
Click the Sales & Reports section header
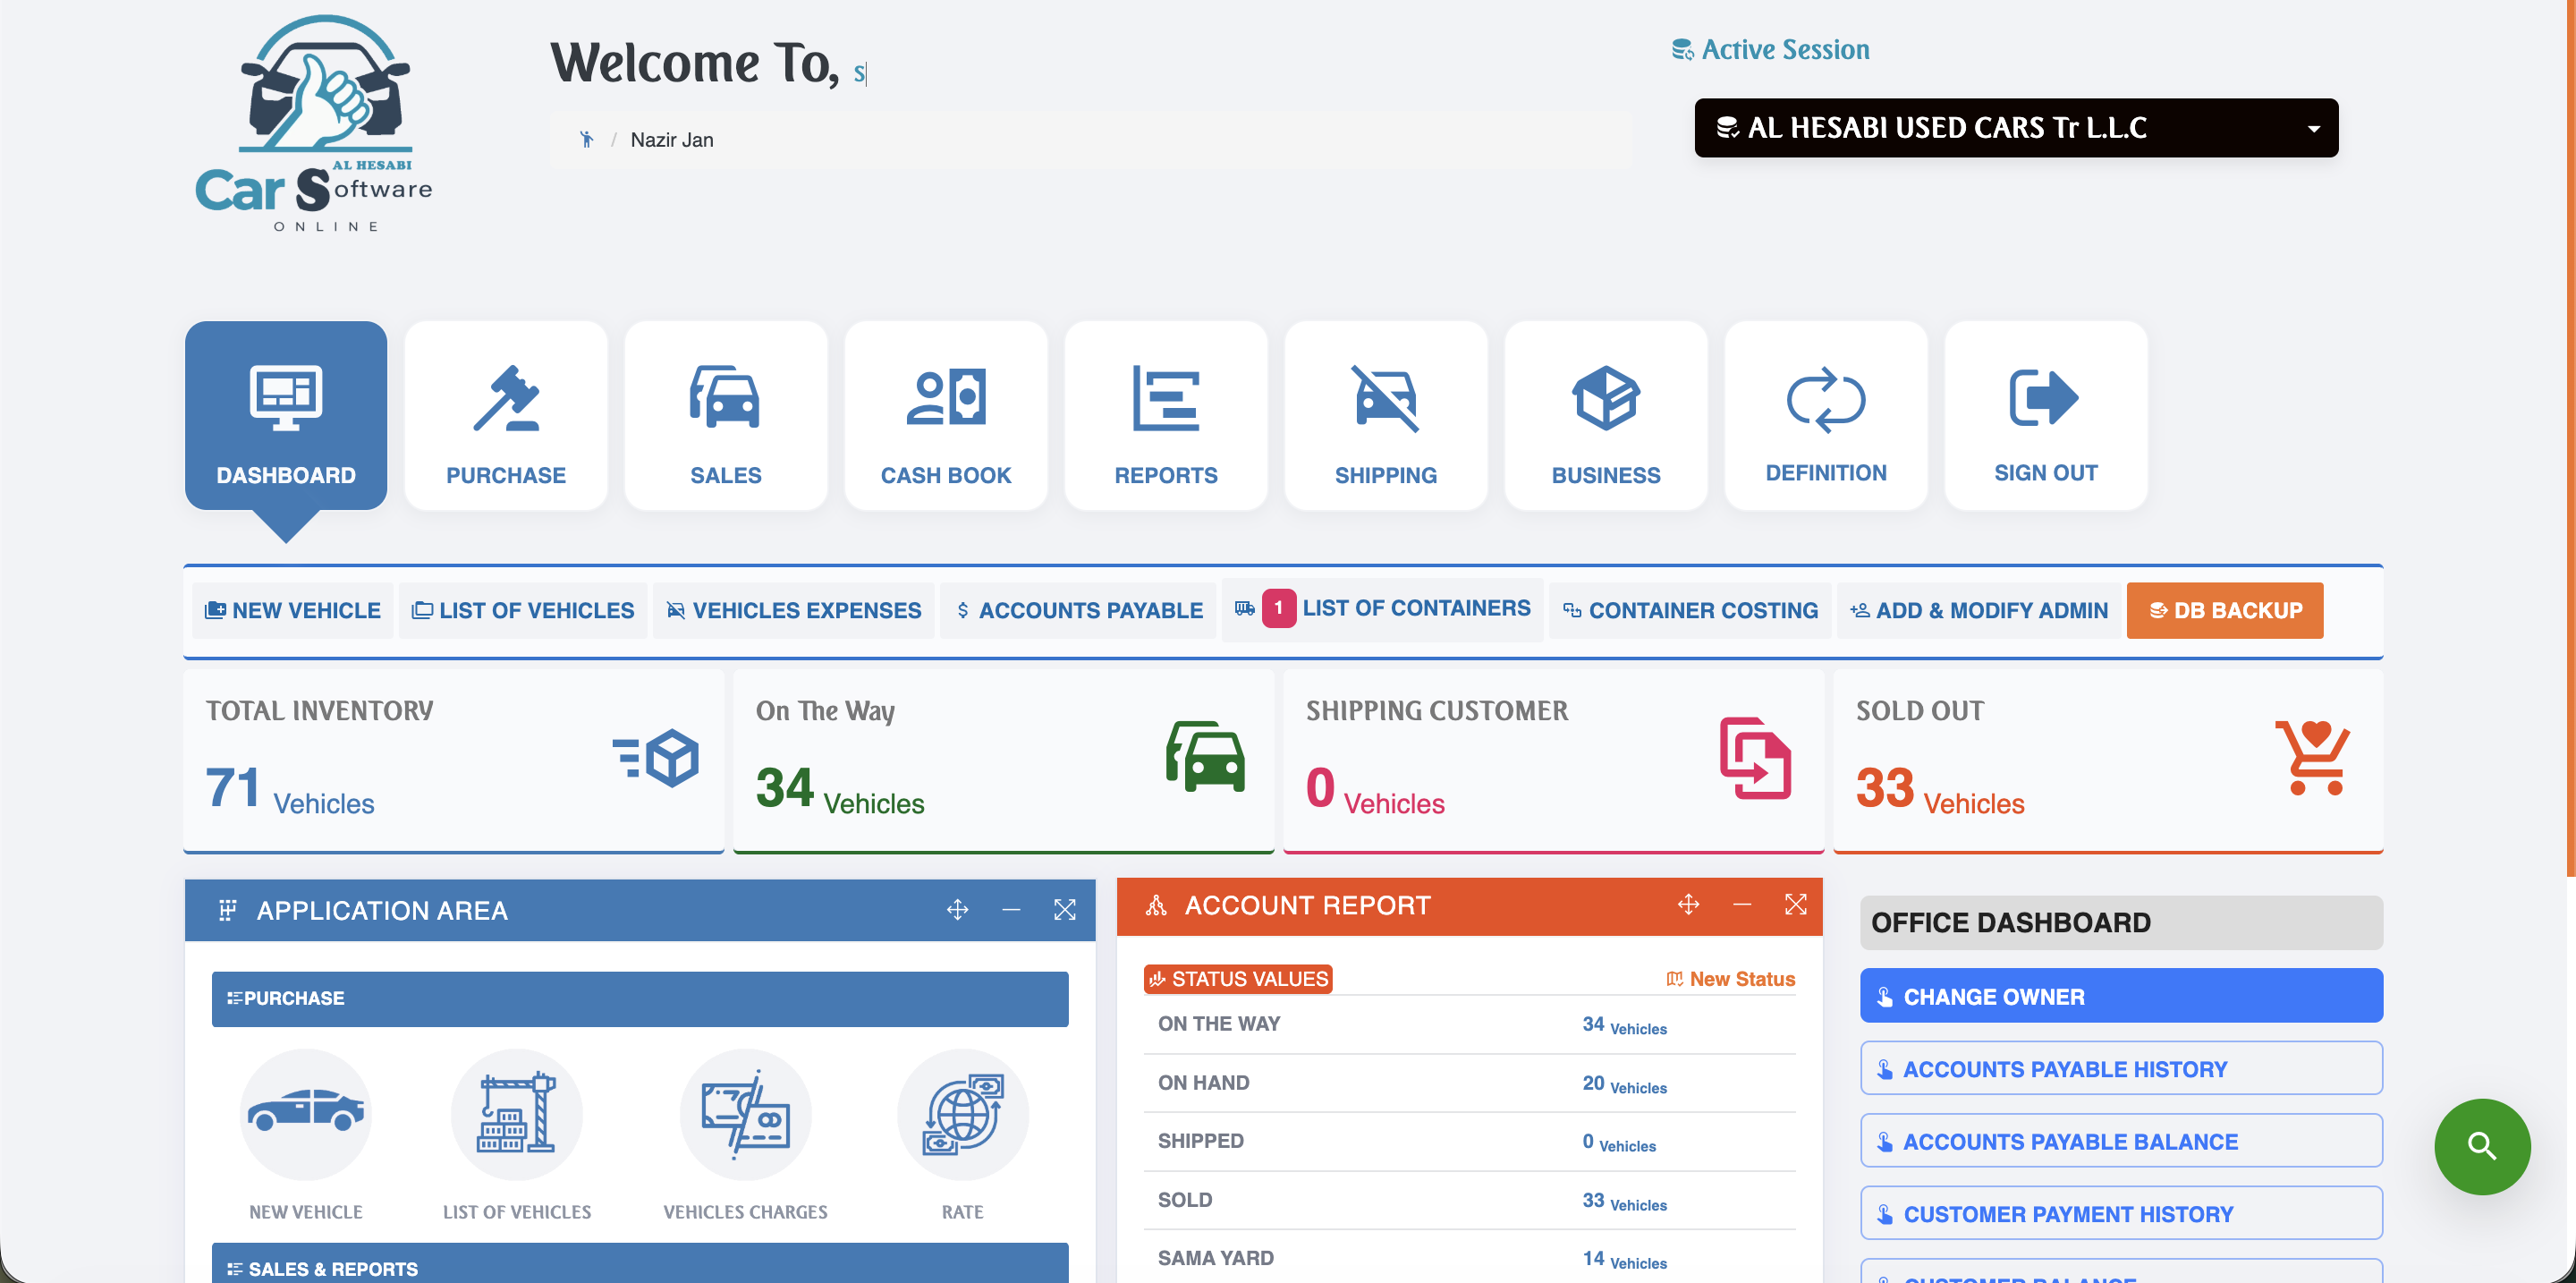640,1264
